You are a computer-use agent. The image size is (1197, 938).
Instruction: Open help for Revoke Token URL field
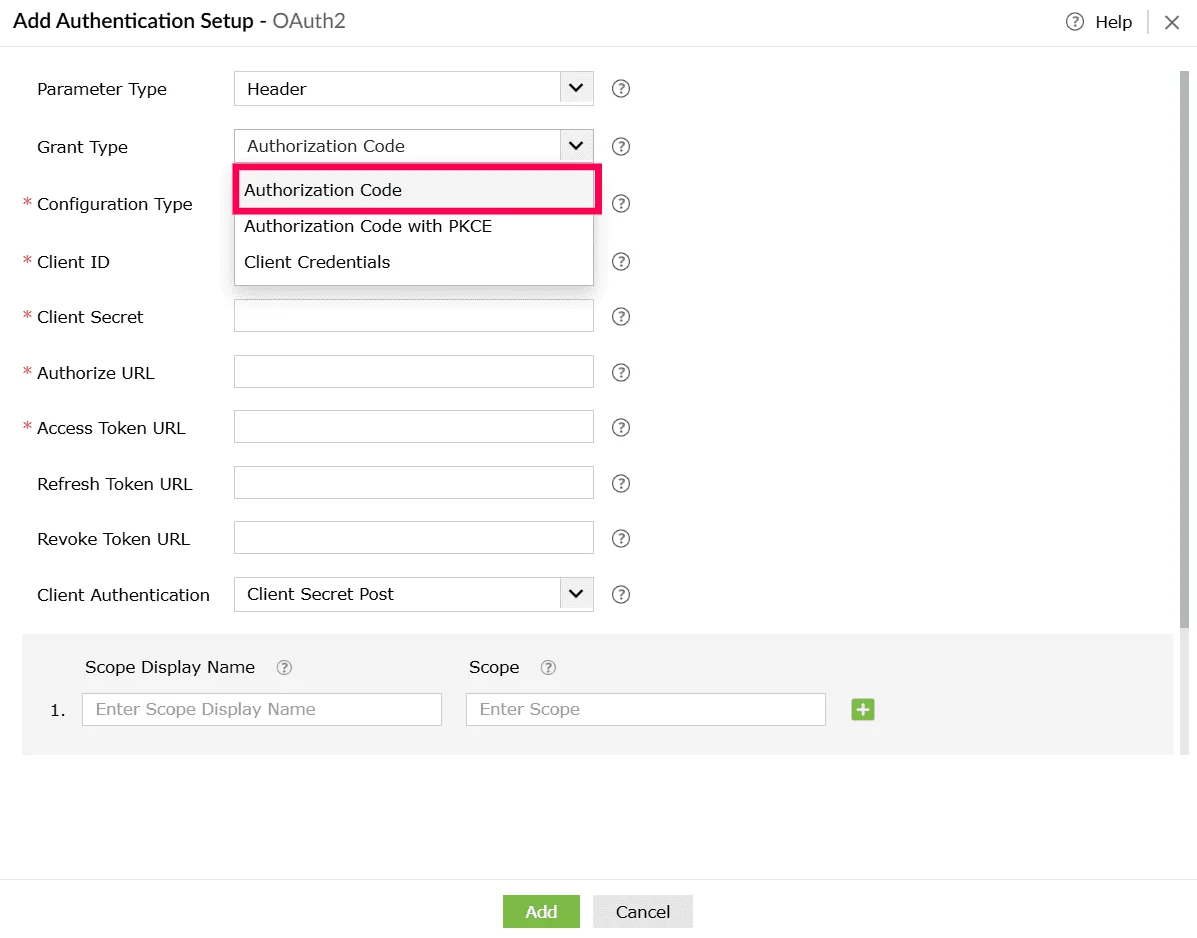[621, 539]
